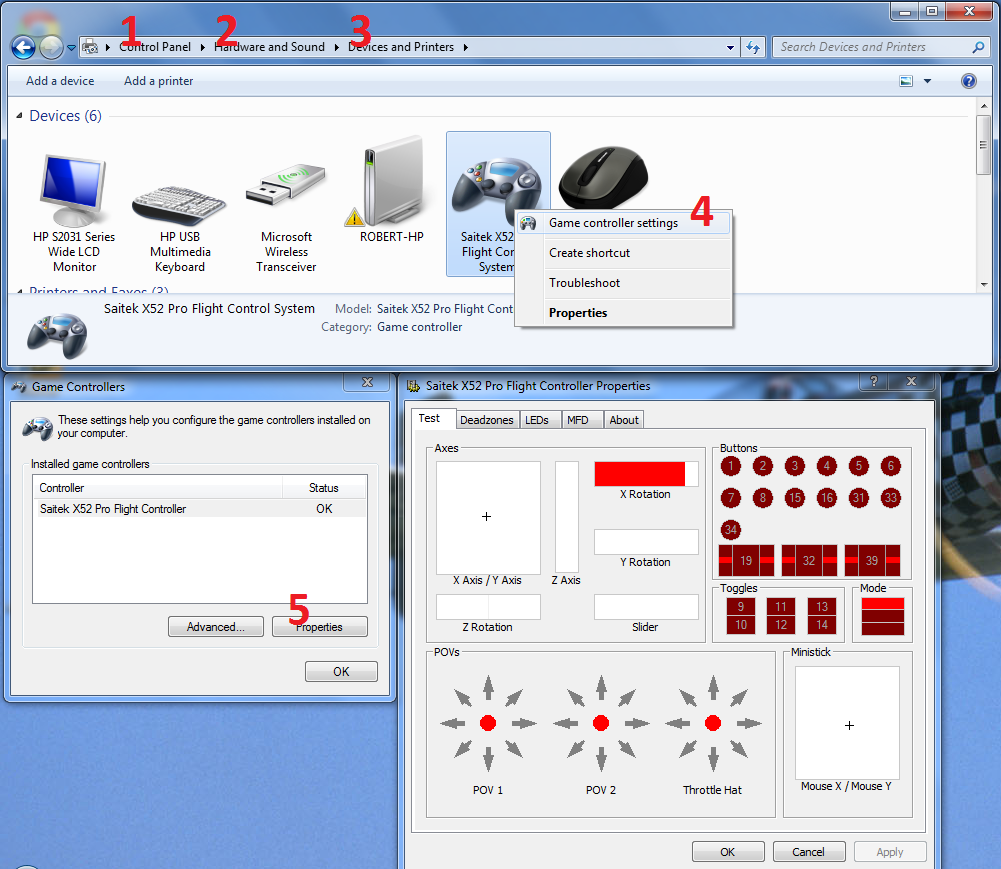The width and height of the screenshot is (1001, 869).
Task: Click Cancel in Saitek Properties dialog
Action: (809, 852)
